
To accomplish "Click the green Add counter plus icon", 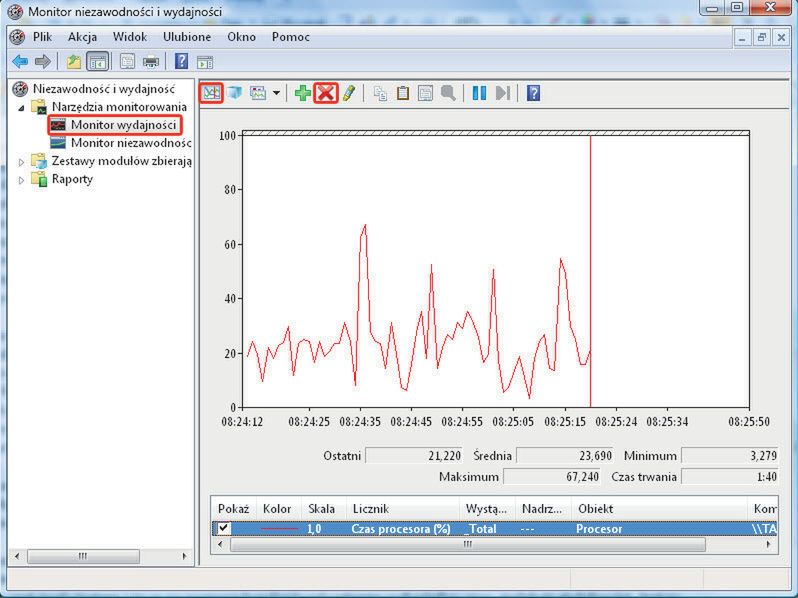I will click(x=302, y=93).
